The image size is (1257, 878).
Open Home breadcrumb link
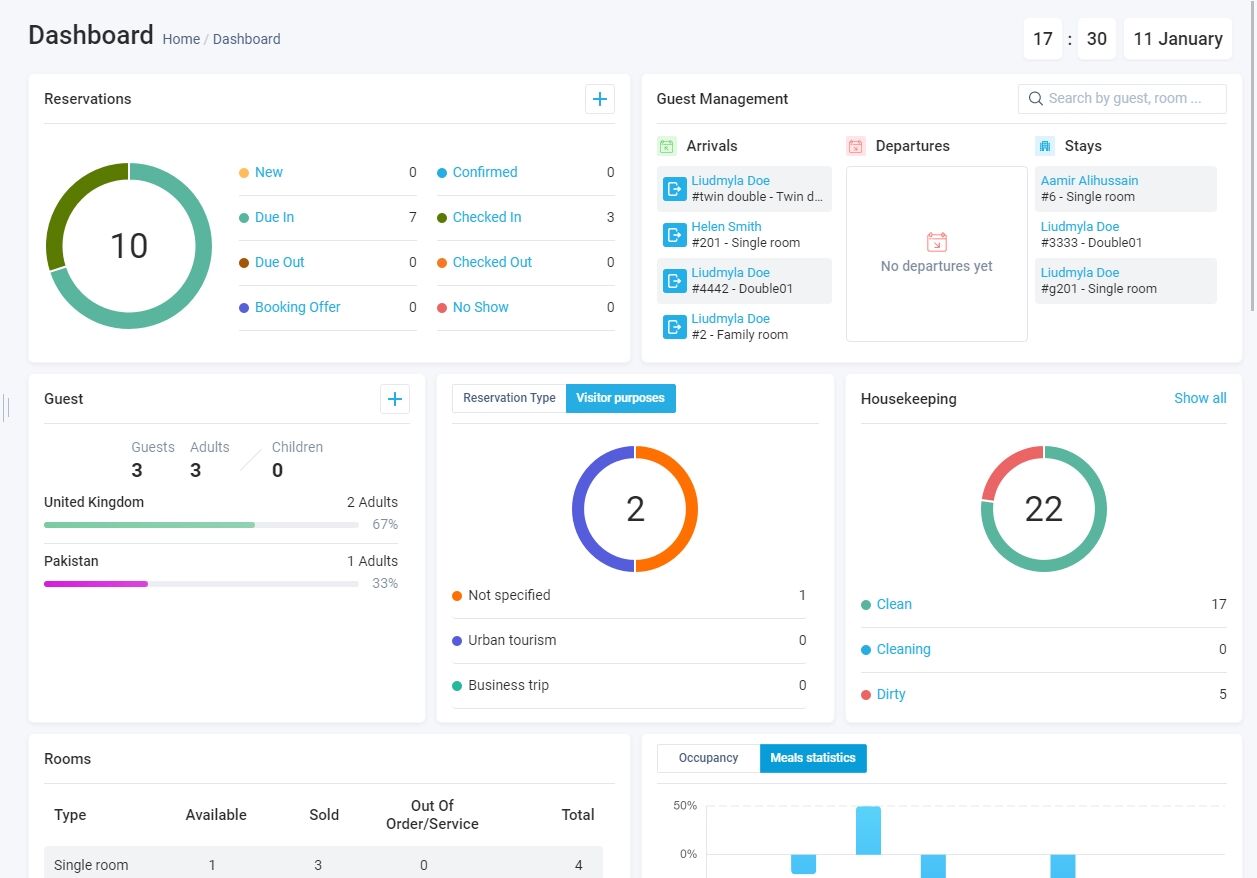coord(181,39)
